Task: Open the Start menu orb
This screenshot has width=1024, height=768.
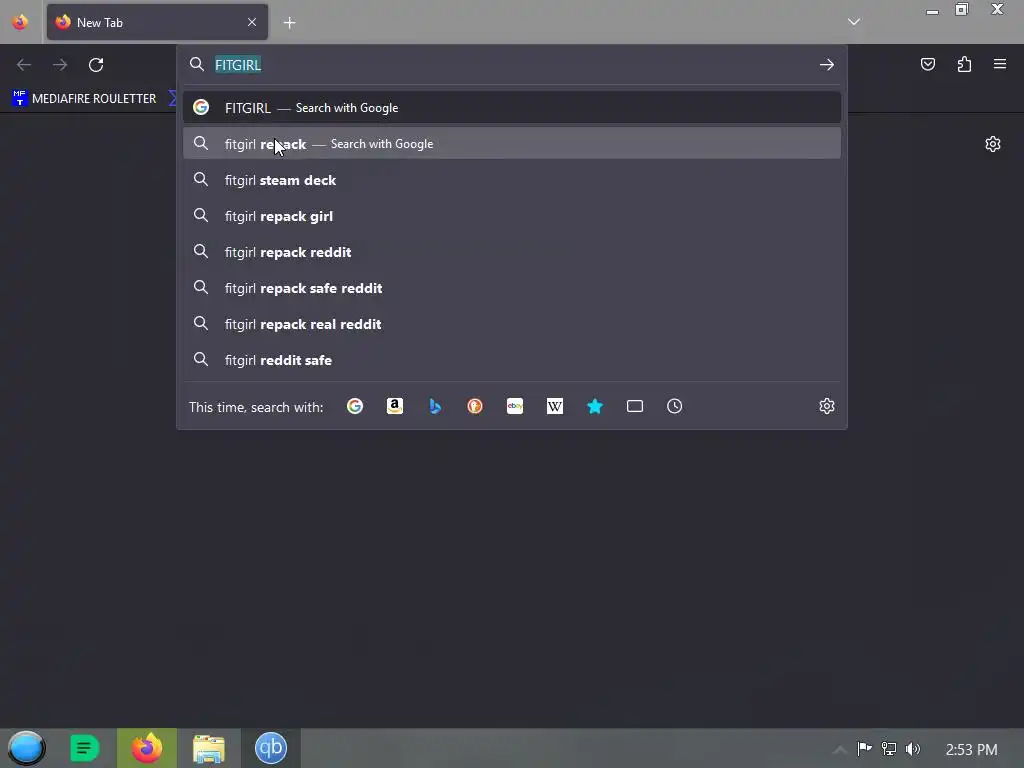Action: (x=26, y=748)
